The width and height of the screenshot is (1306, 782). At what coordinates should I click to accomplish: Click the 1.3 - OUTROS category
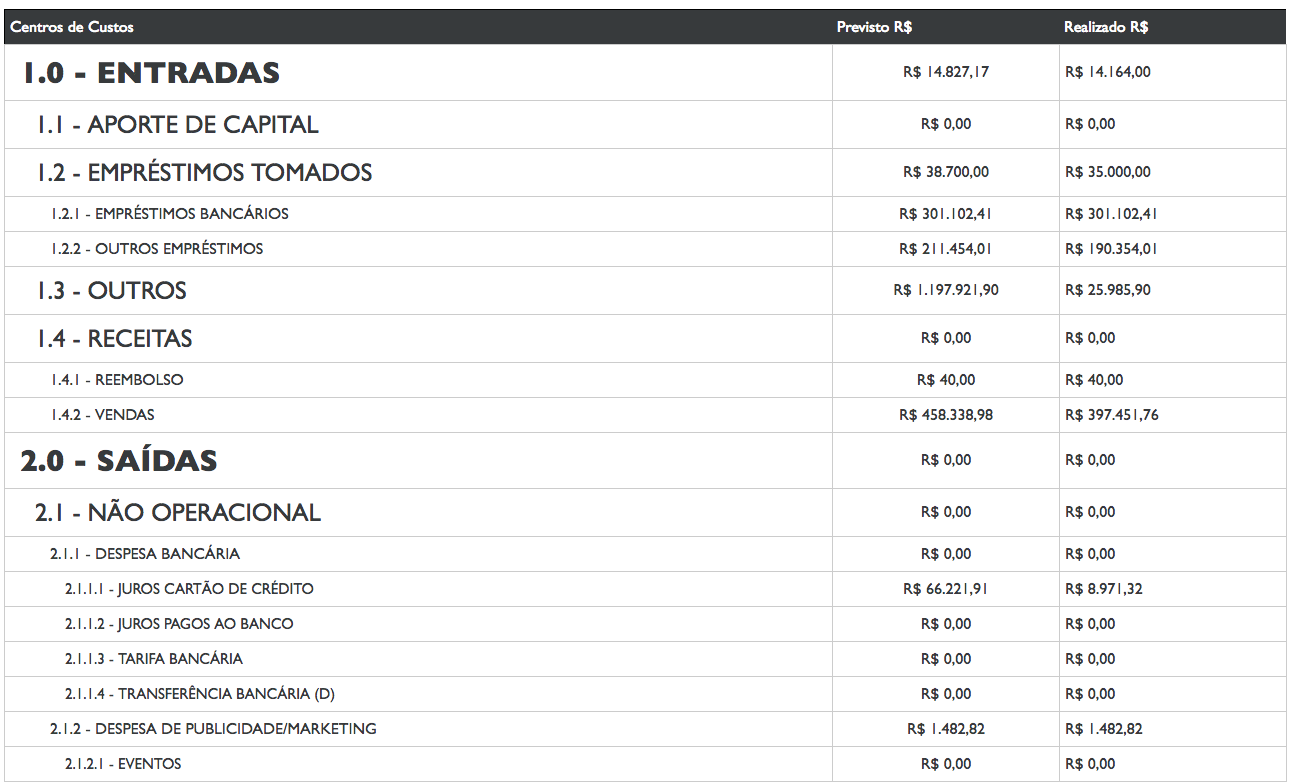111,291
